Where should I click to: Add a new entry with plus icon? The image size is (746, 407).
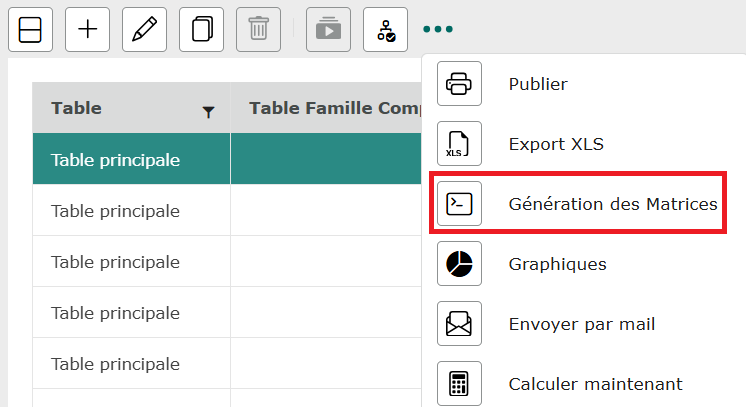[x=88, y=29]
